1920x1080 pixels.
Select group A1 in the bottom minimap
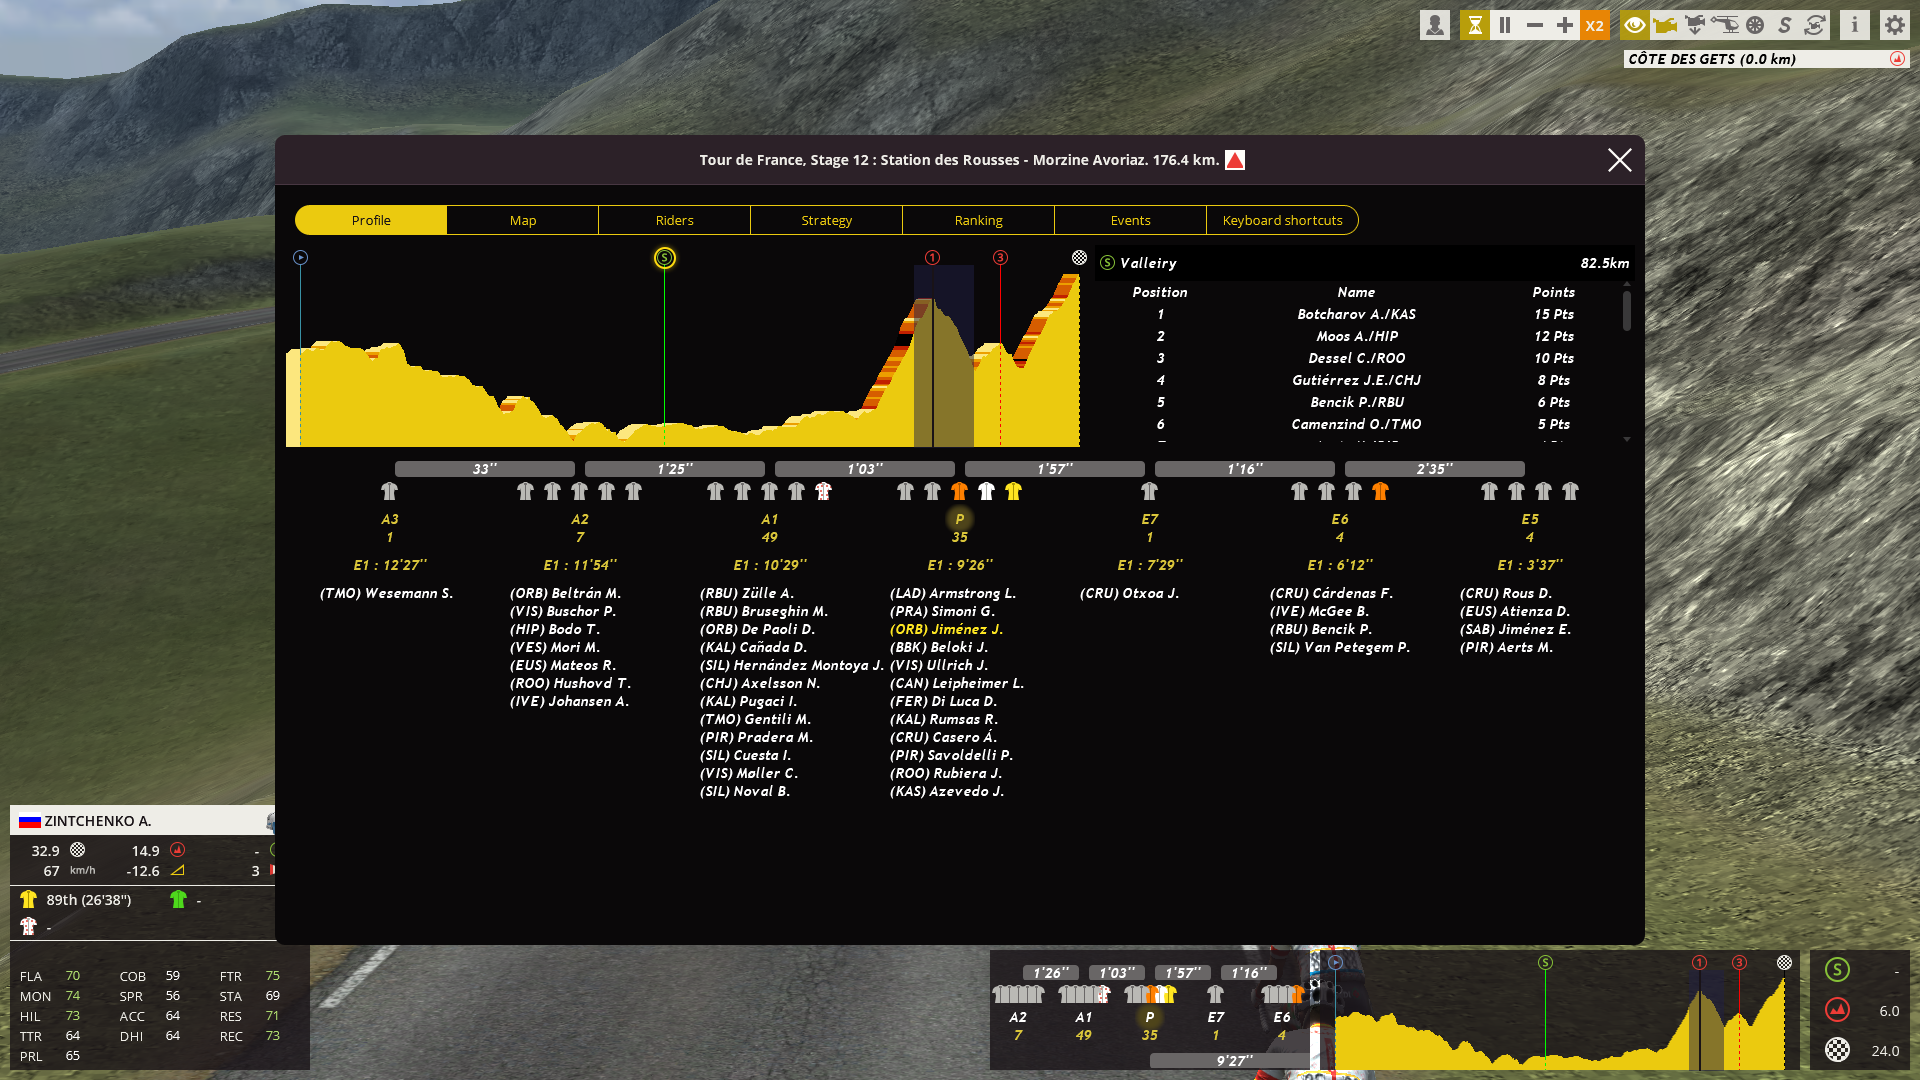1084,1017
